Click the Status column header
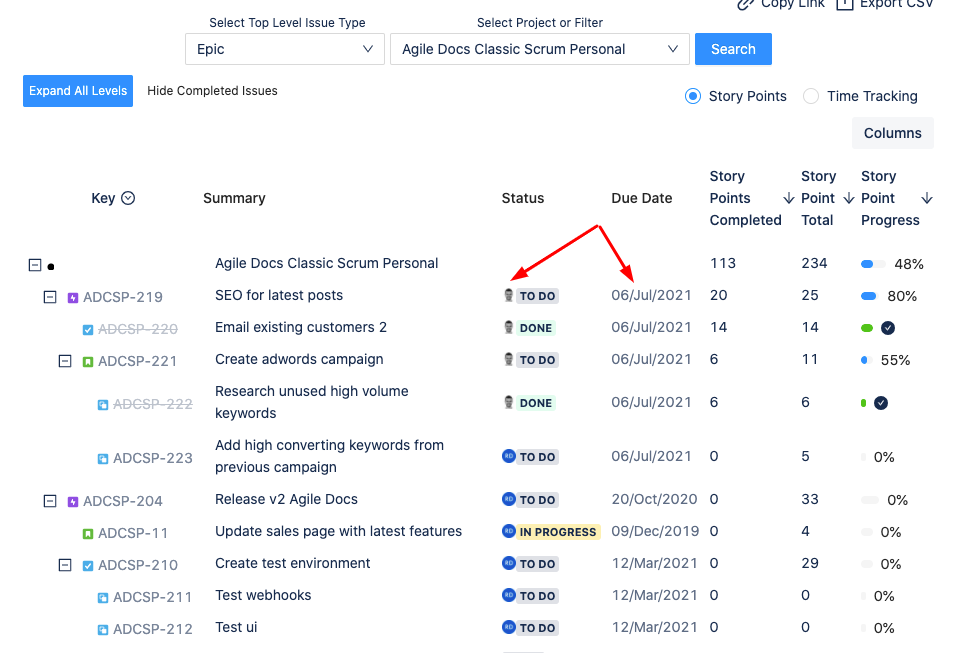Screen dimensions: 958x653 (523, 198)
